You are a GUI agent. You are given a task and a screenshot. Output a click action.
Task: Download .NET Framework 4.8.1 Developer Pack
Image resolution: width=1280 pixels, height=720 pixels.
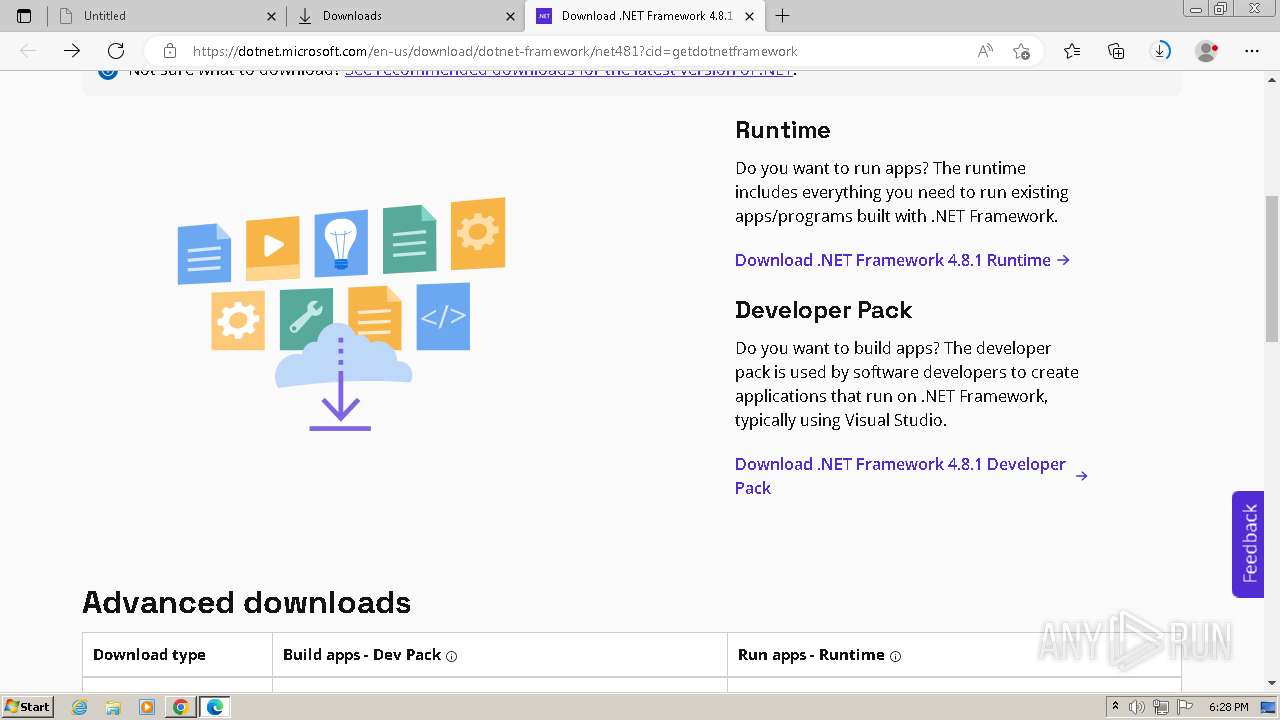[910, 476]
